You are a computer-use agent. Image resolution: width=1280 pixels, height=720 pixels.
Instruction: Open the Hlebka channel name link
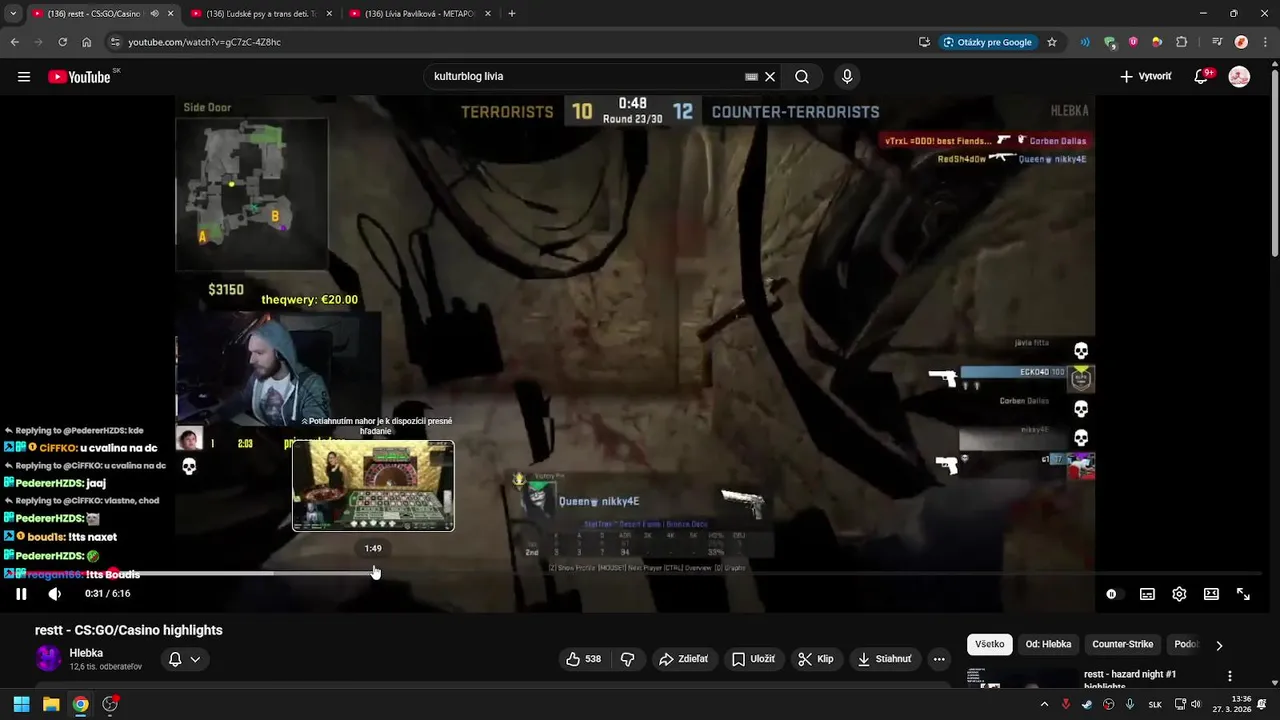point(86,653)
